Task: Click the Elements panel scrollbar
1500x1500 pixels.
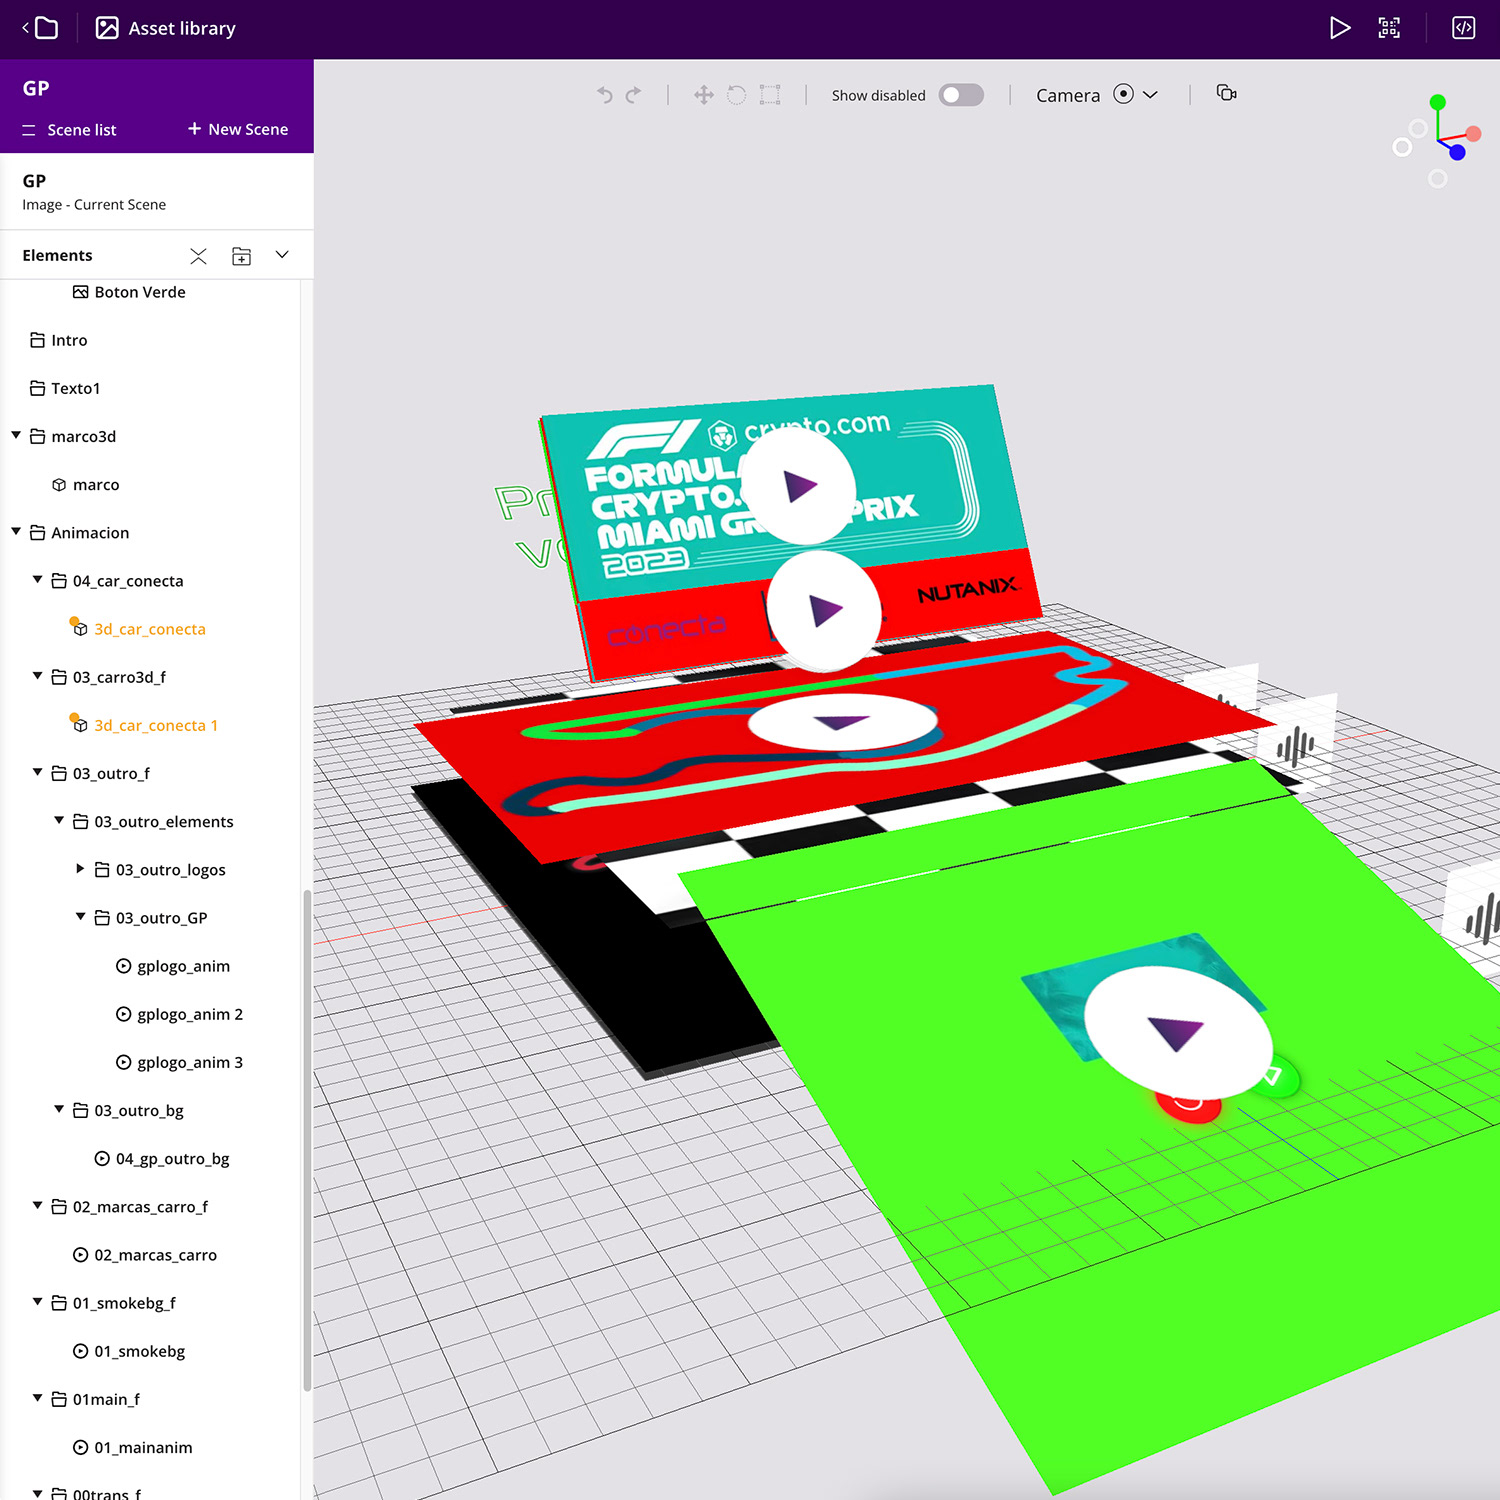Action: point(307,1140)
